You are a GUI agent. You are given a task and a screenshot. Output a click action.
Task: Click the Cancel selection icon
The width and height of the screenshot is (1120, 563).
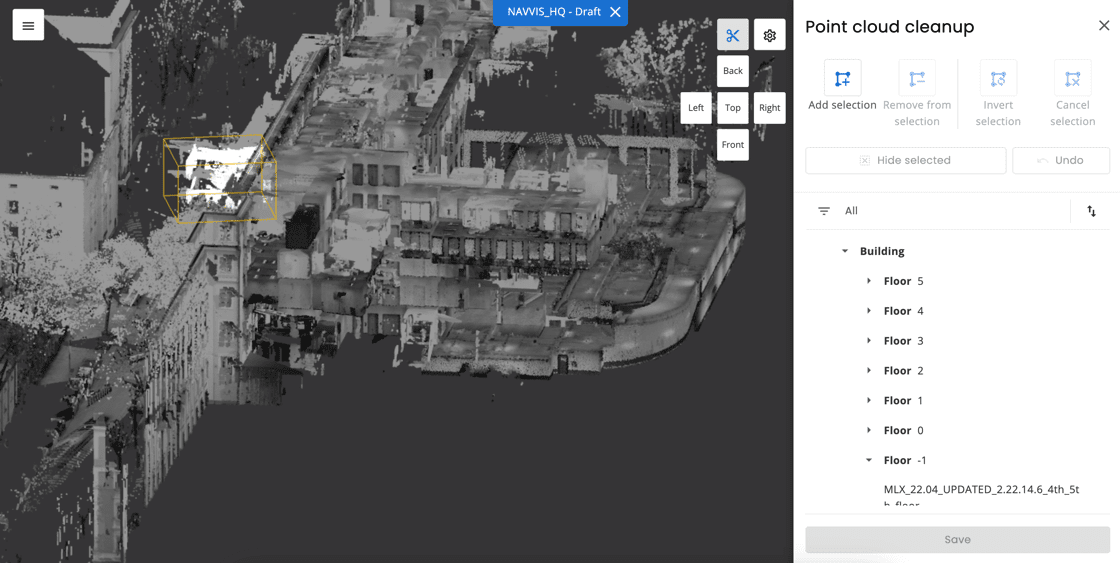(1072, 78)
